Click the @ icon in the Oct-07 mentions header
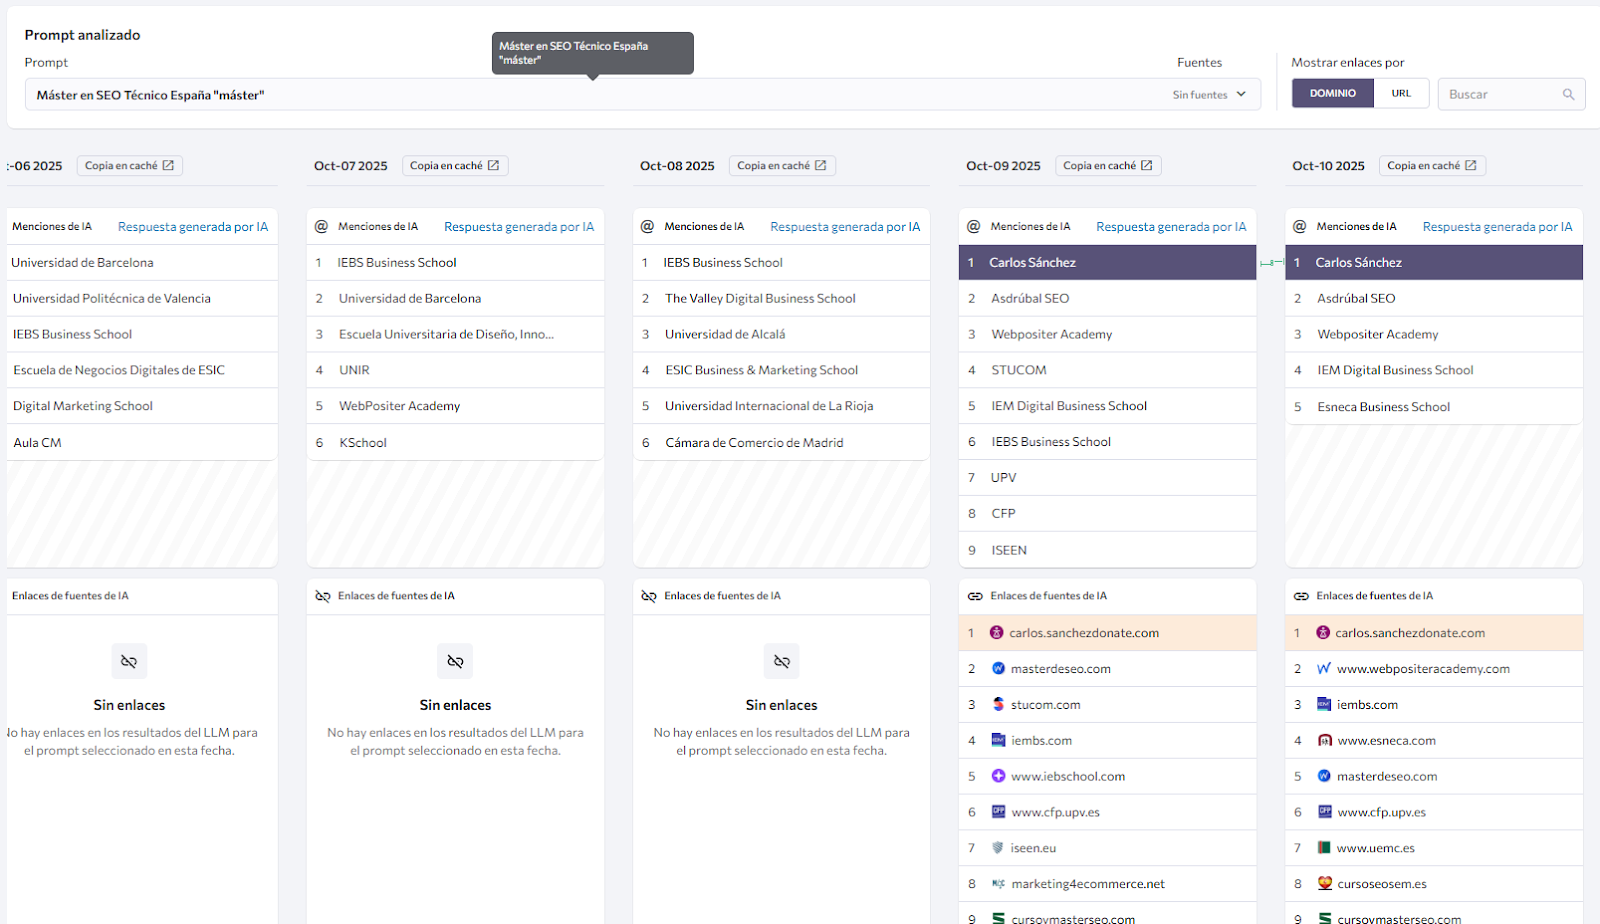The image size is (1600, 924). (321, 226)
